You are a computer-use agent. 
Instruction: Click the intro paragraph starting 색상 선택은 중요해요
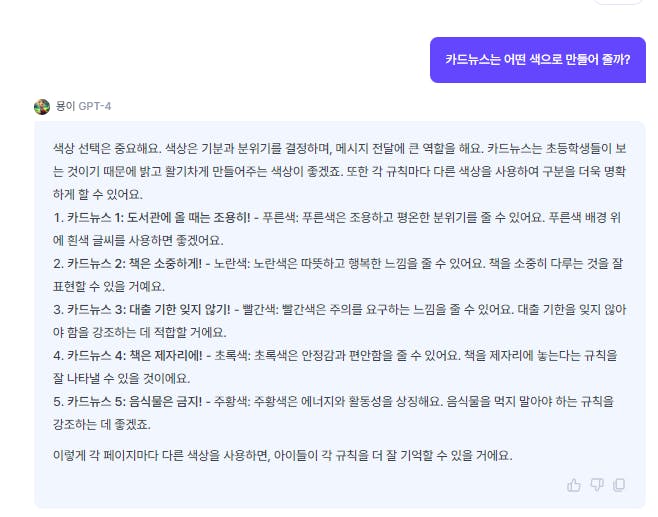pyautogui.click(x=339, y=171)
